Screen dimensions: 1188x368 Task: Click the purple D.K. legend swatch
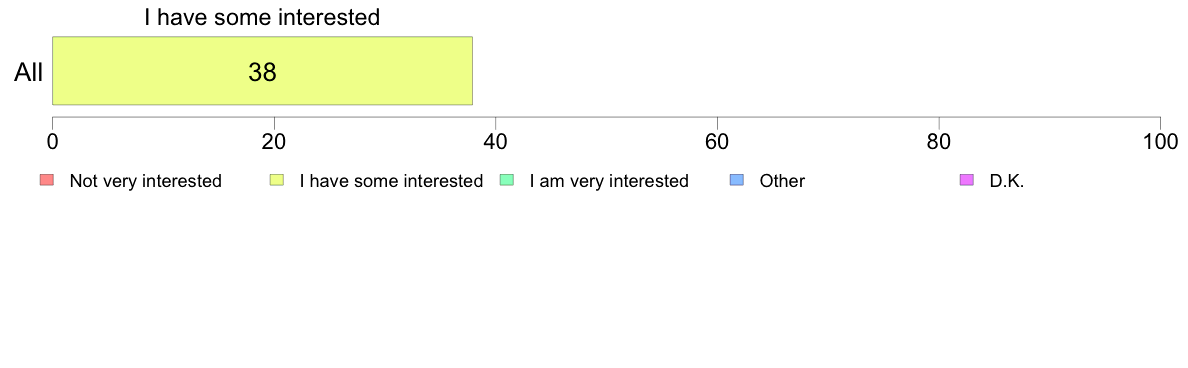tap(967, 180)
